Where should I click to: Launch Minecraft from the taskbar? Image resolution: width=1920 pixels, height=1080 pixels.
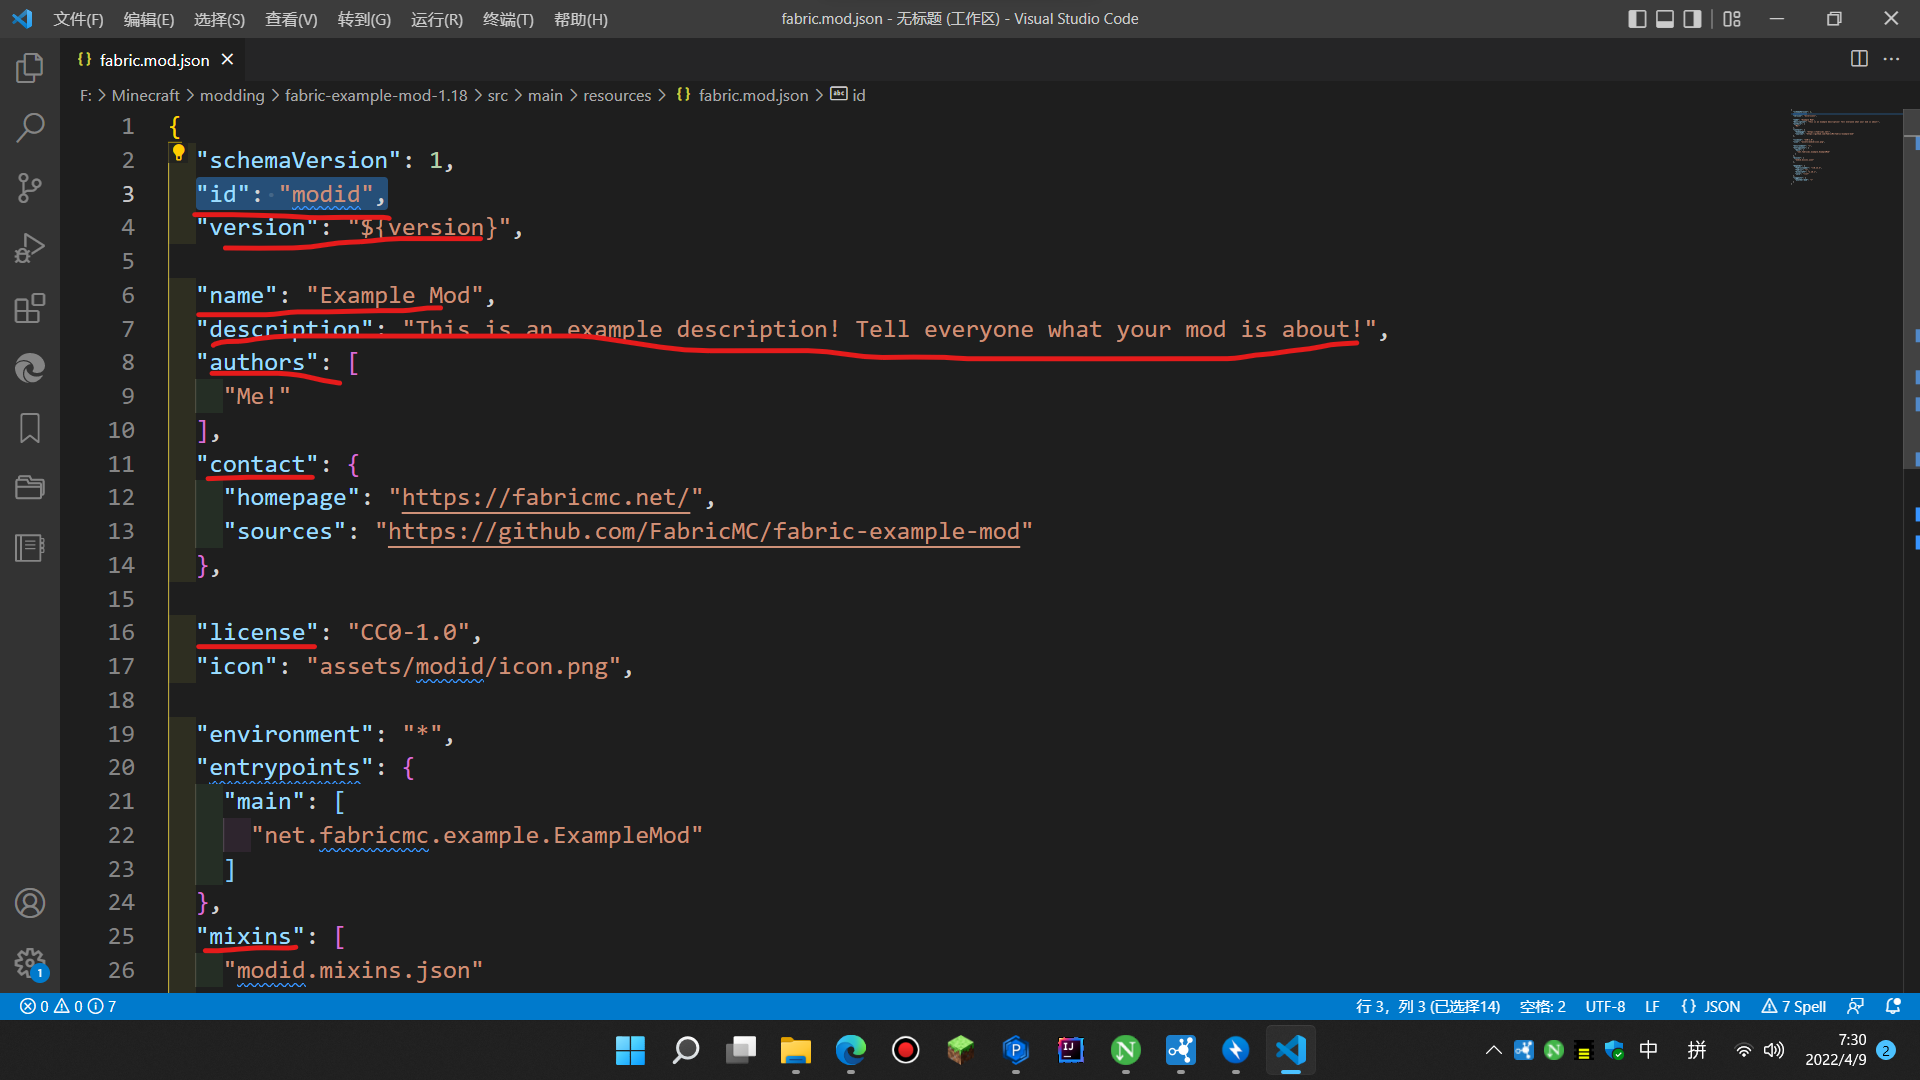960,1050
